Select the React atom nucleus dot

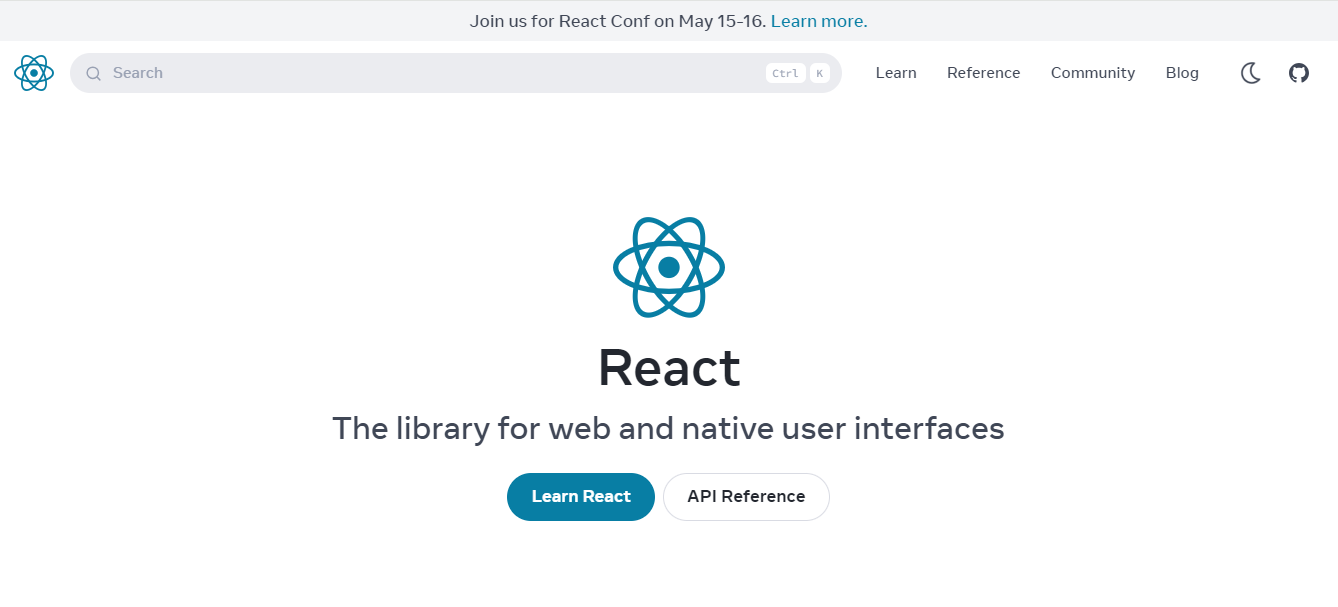coord(668,266)
